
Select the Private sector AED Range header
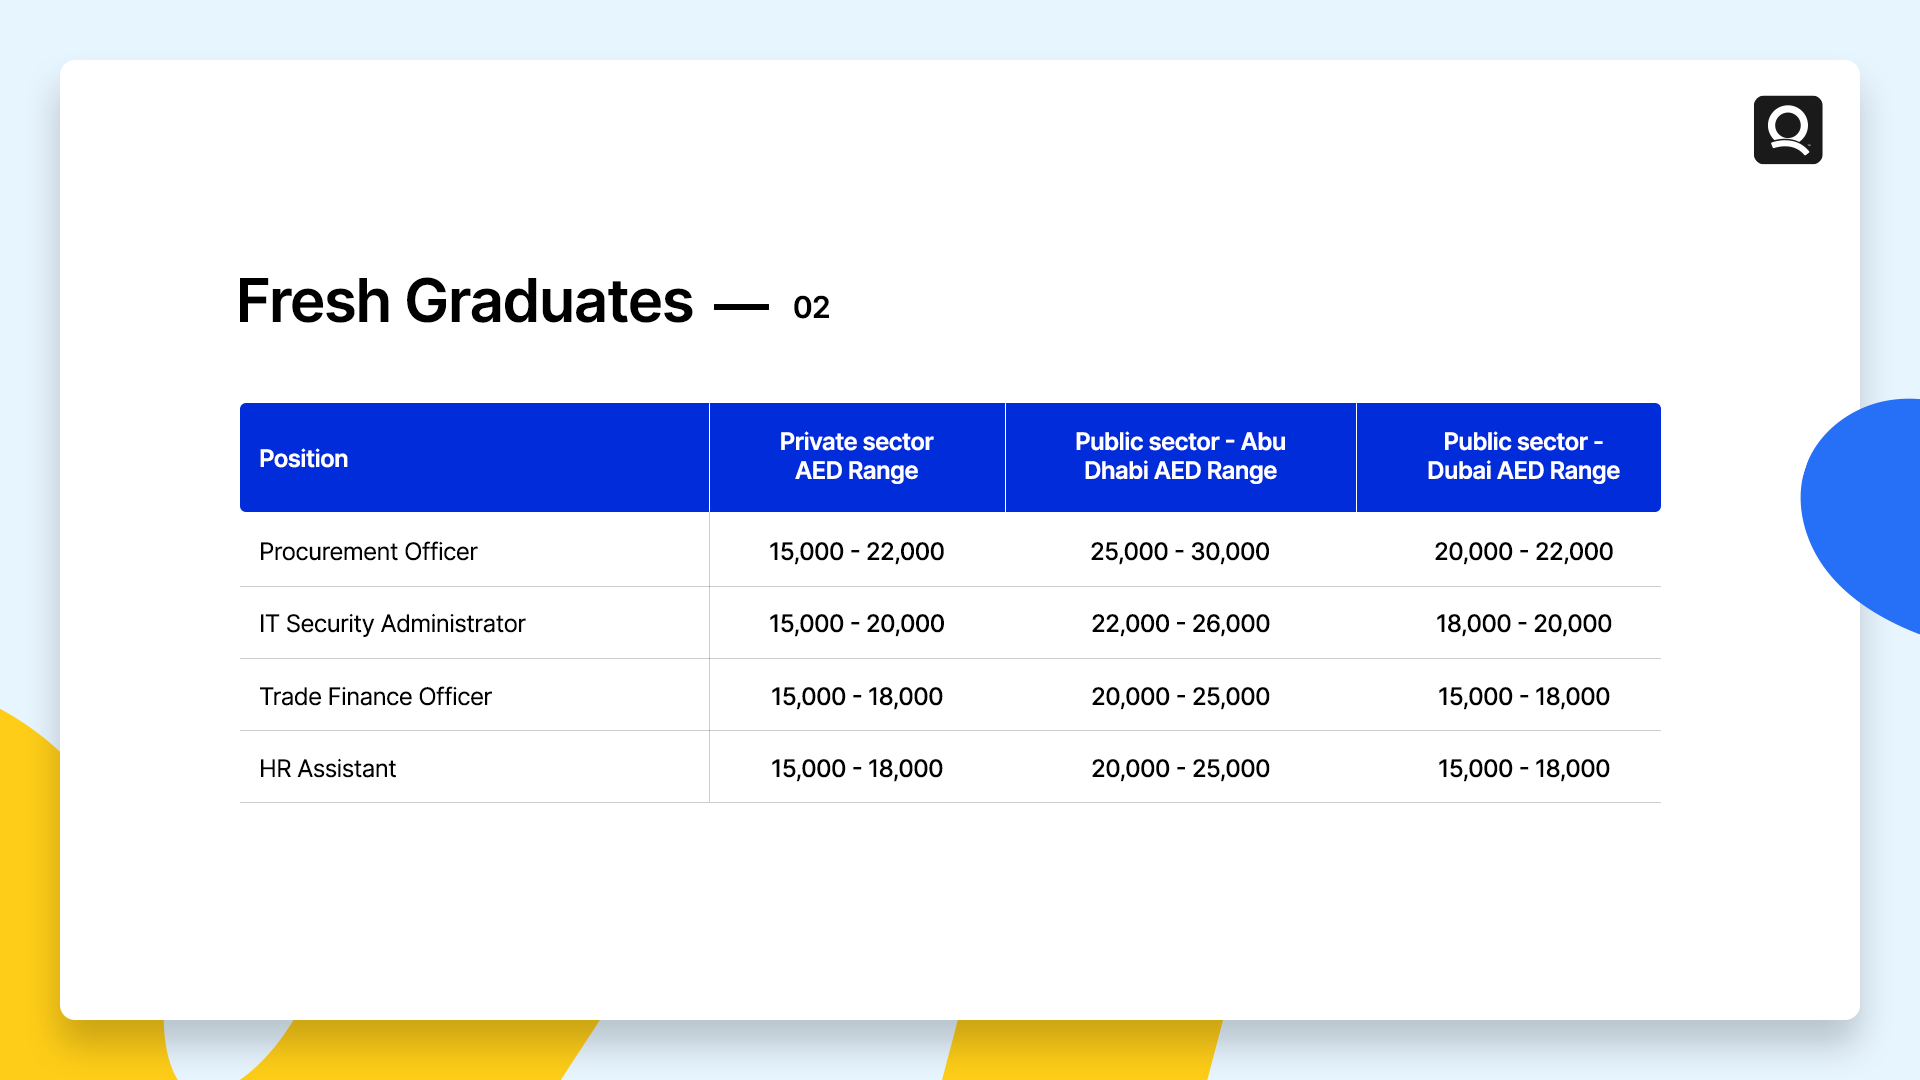856,457
